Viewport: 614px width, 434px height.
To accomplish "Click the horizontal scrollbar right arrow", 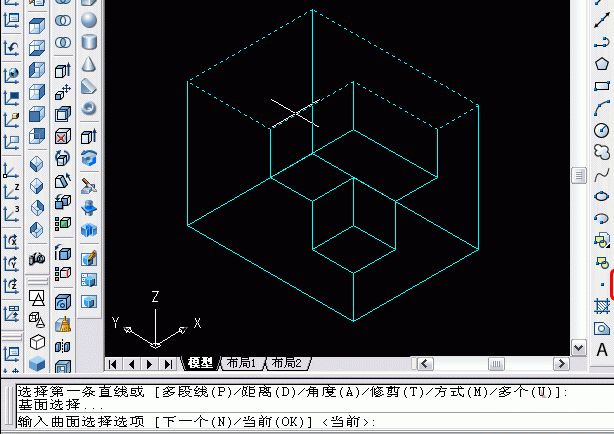I will tap(561, 363).
